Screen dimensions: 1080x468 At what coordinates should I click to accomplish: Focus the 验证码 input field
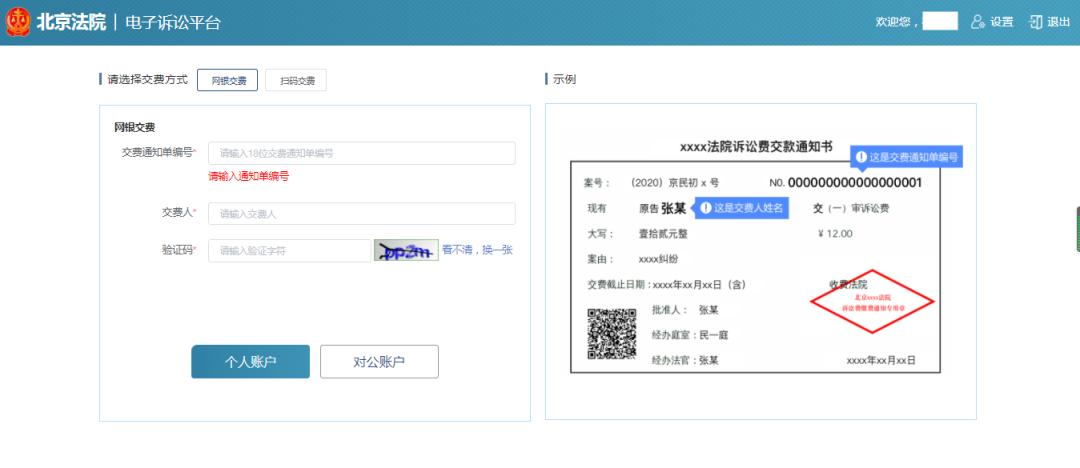(289, 251)
